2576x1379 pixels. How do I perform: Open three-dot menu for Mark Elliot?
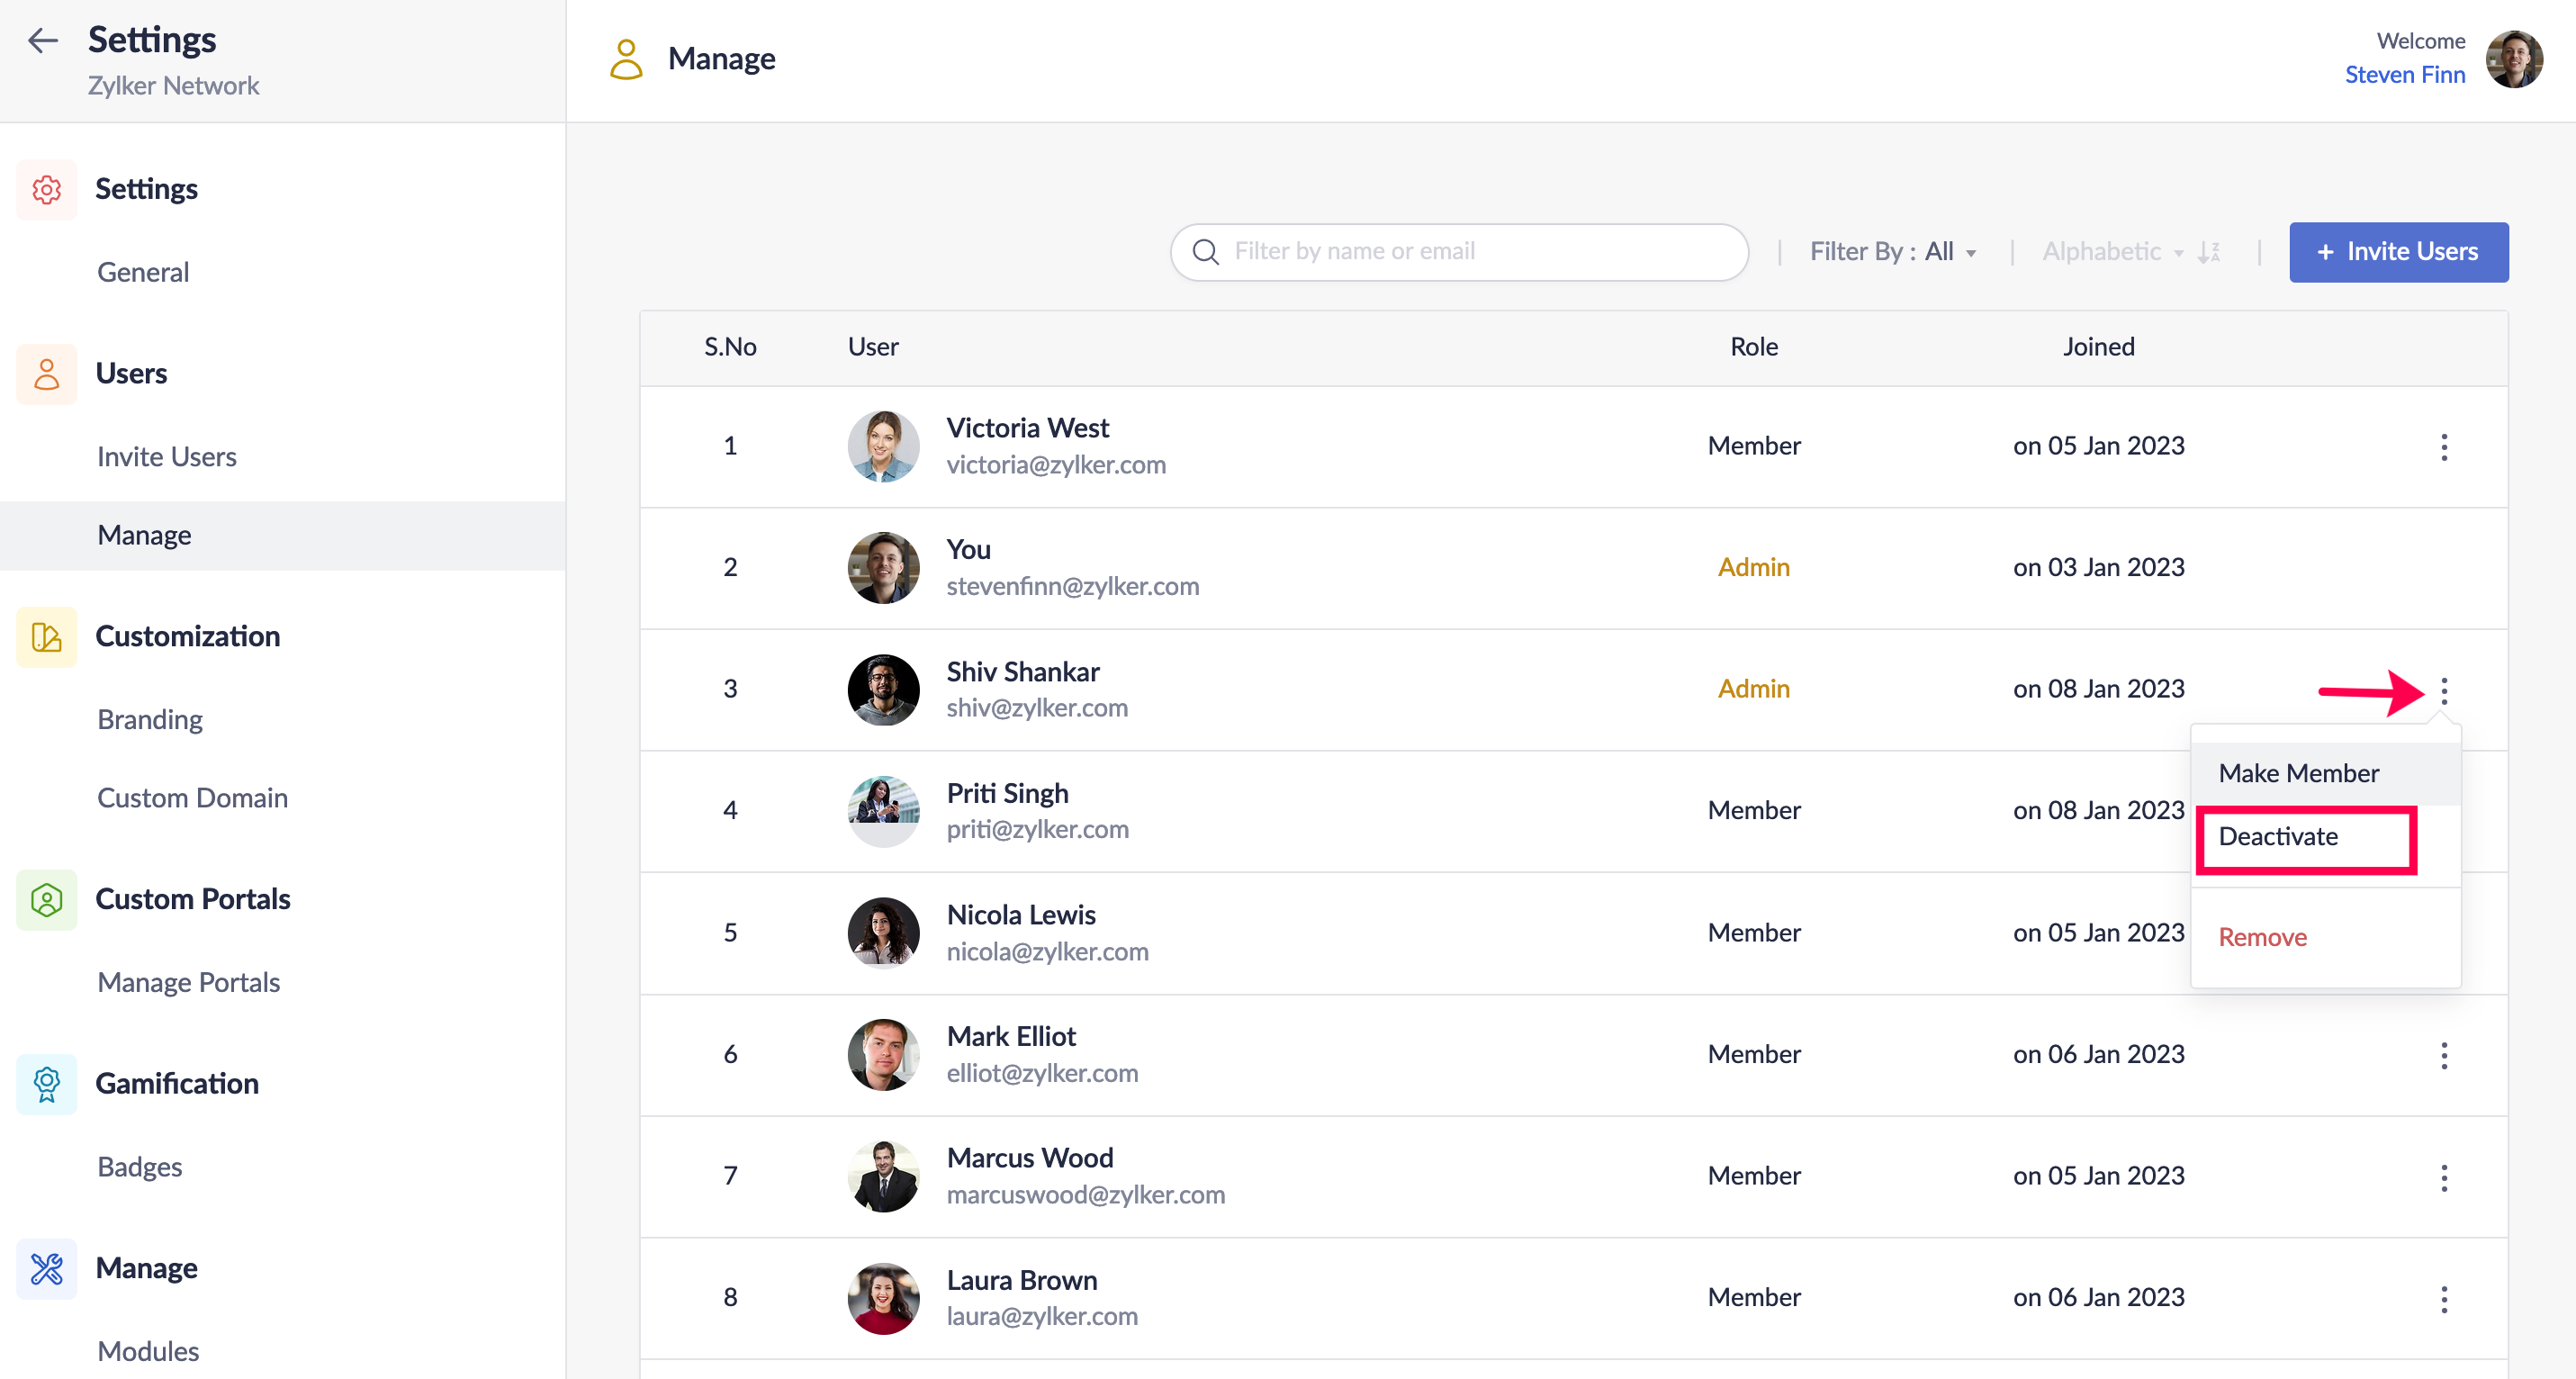pos(2443,1055)
